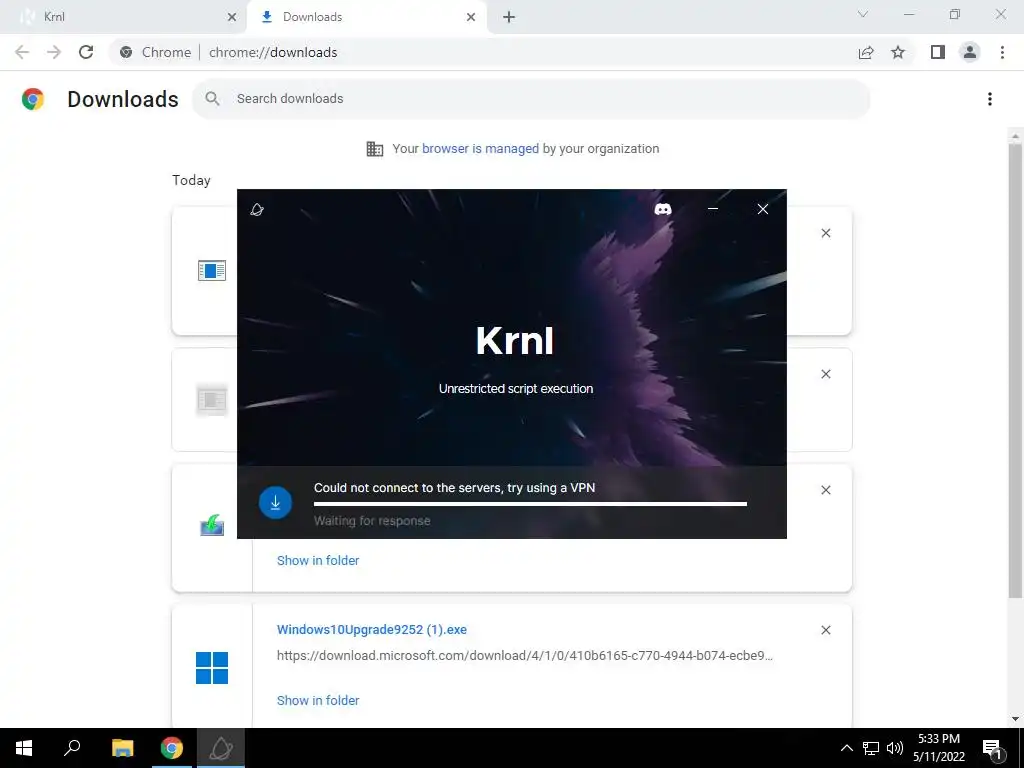This screenshot has width=1024, height=768.
Task: Click the blue download button in Krnl
Action: tap(275, 502)
